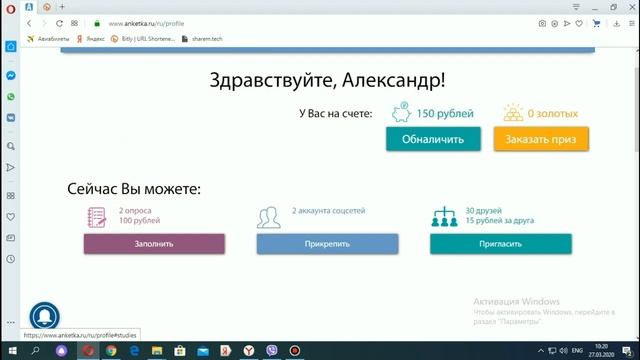The image size is (640, 360).
Task: Open Viber from the taskbar
Action: pos(272,351)
